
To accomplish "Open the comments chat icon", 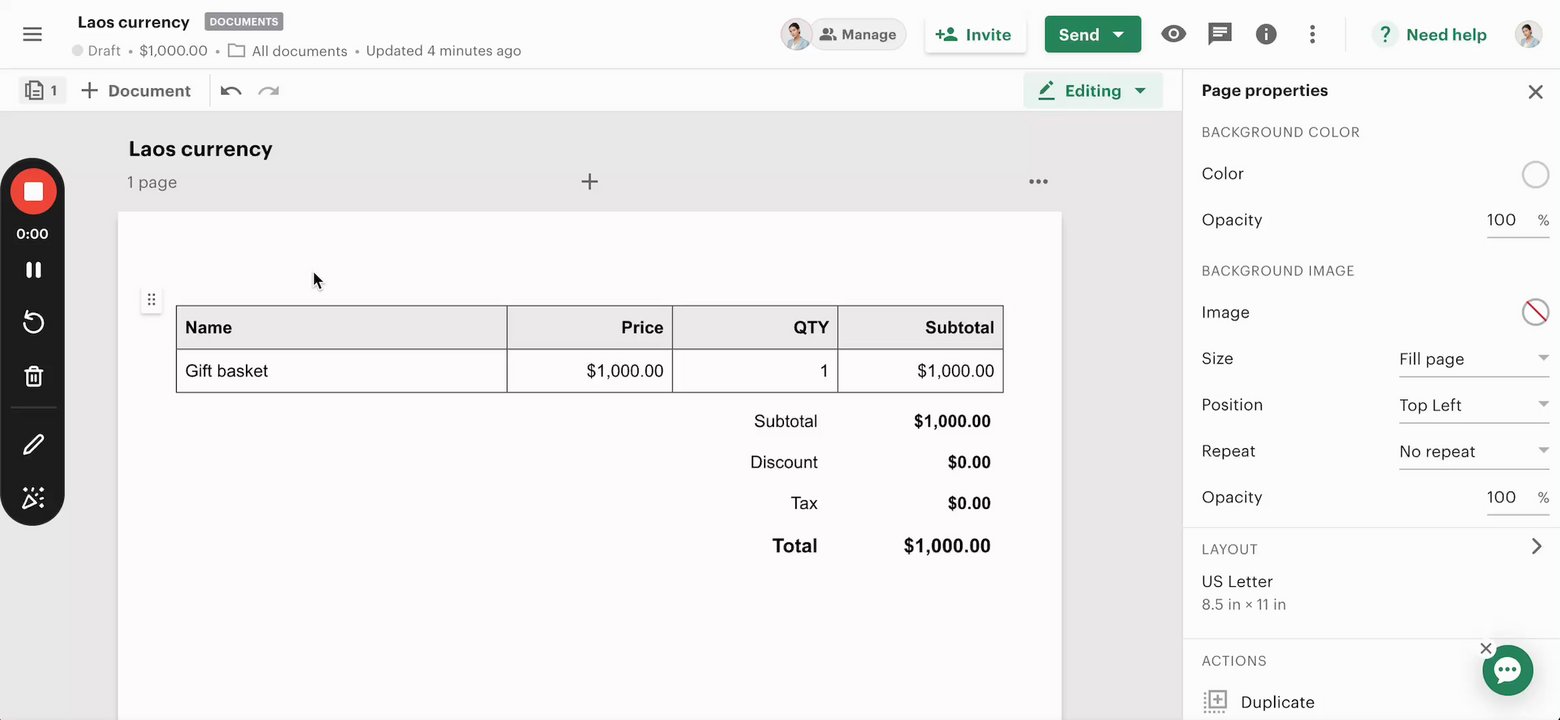I will [1219, 35].
